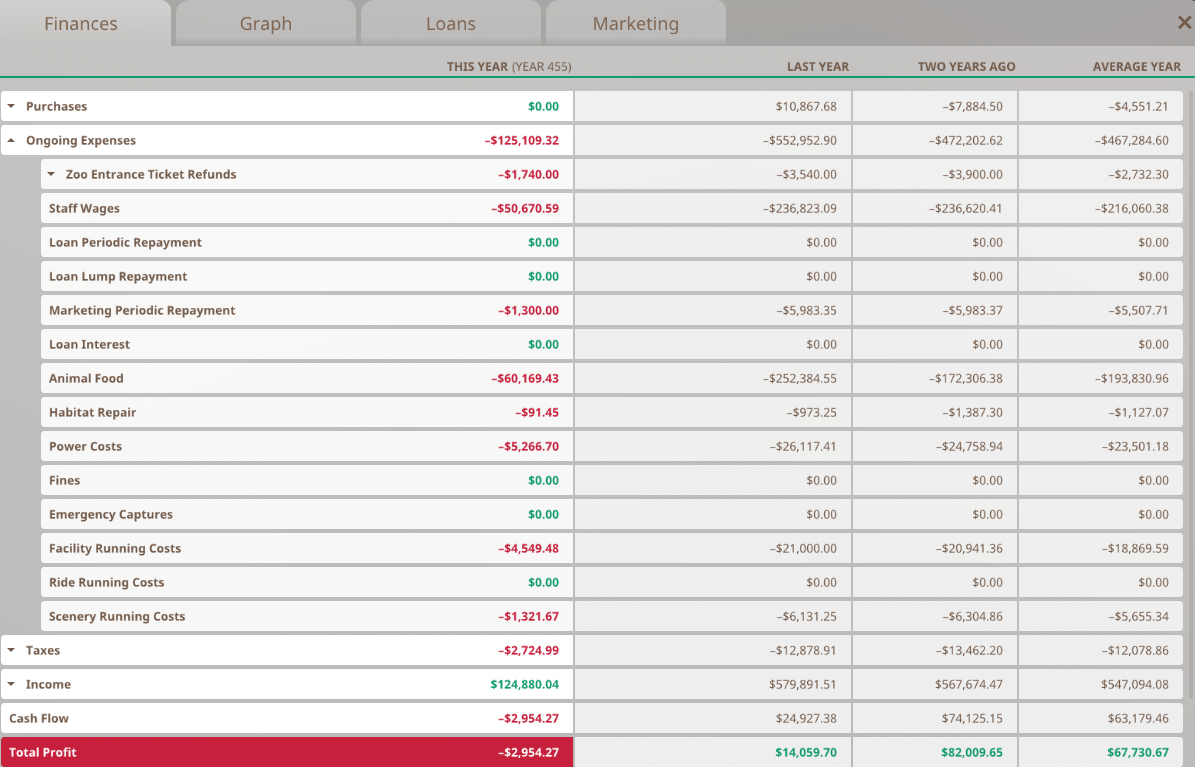Click the Power Costs label
Image resolution: width=1195 pixels, height=767 pixels.
click(85, 446)
